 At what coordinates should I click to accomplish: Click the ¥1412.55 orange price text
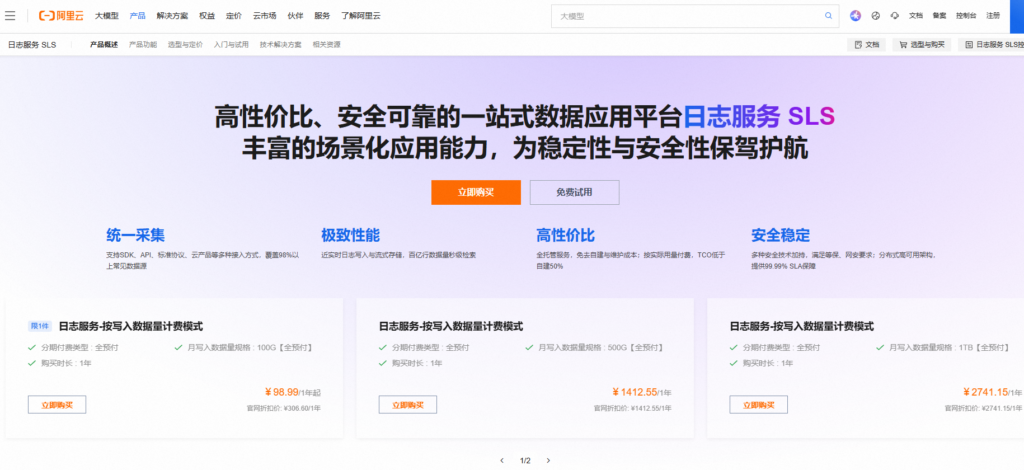pos(635,392)
